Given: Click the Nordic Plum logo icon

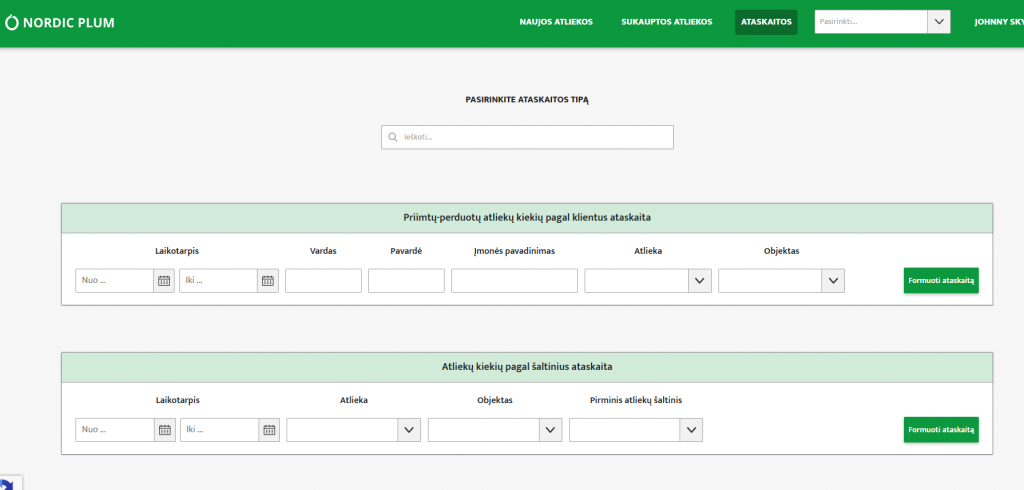Looking at the screenshot, I should tap(12, 22).
